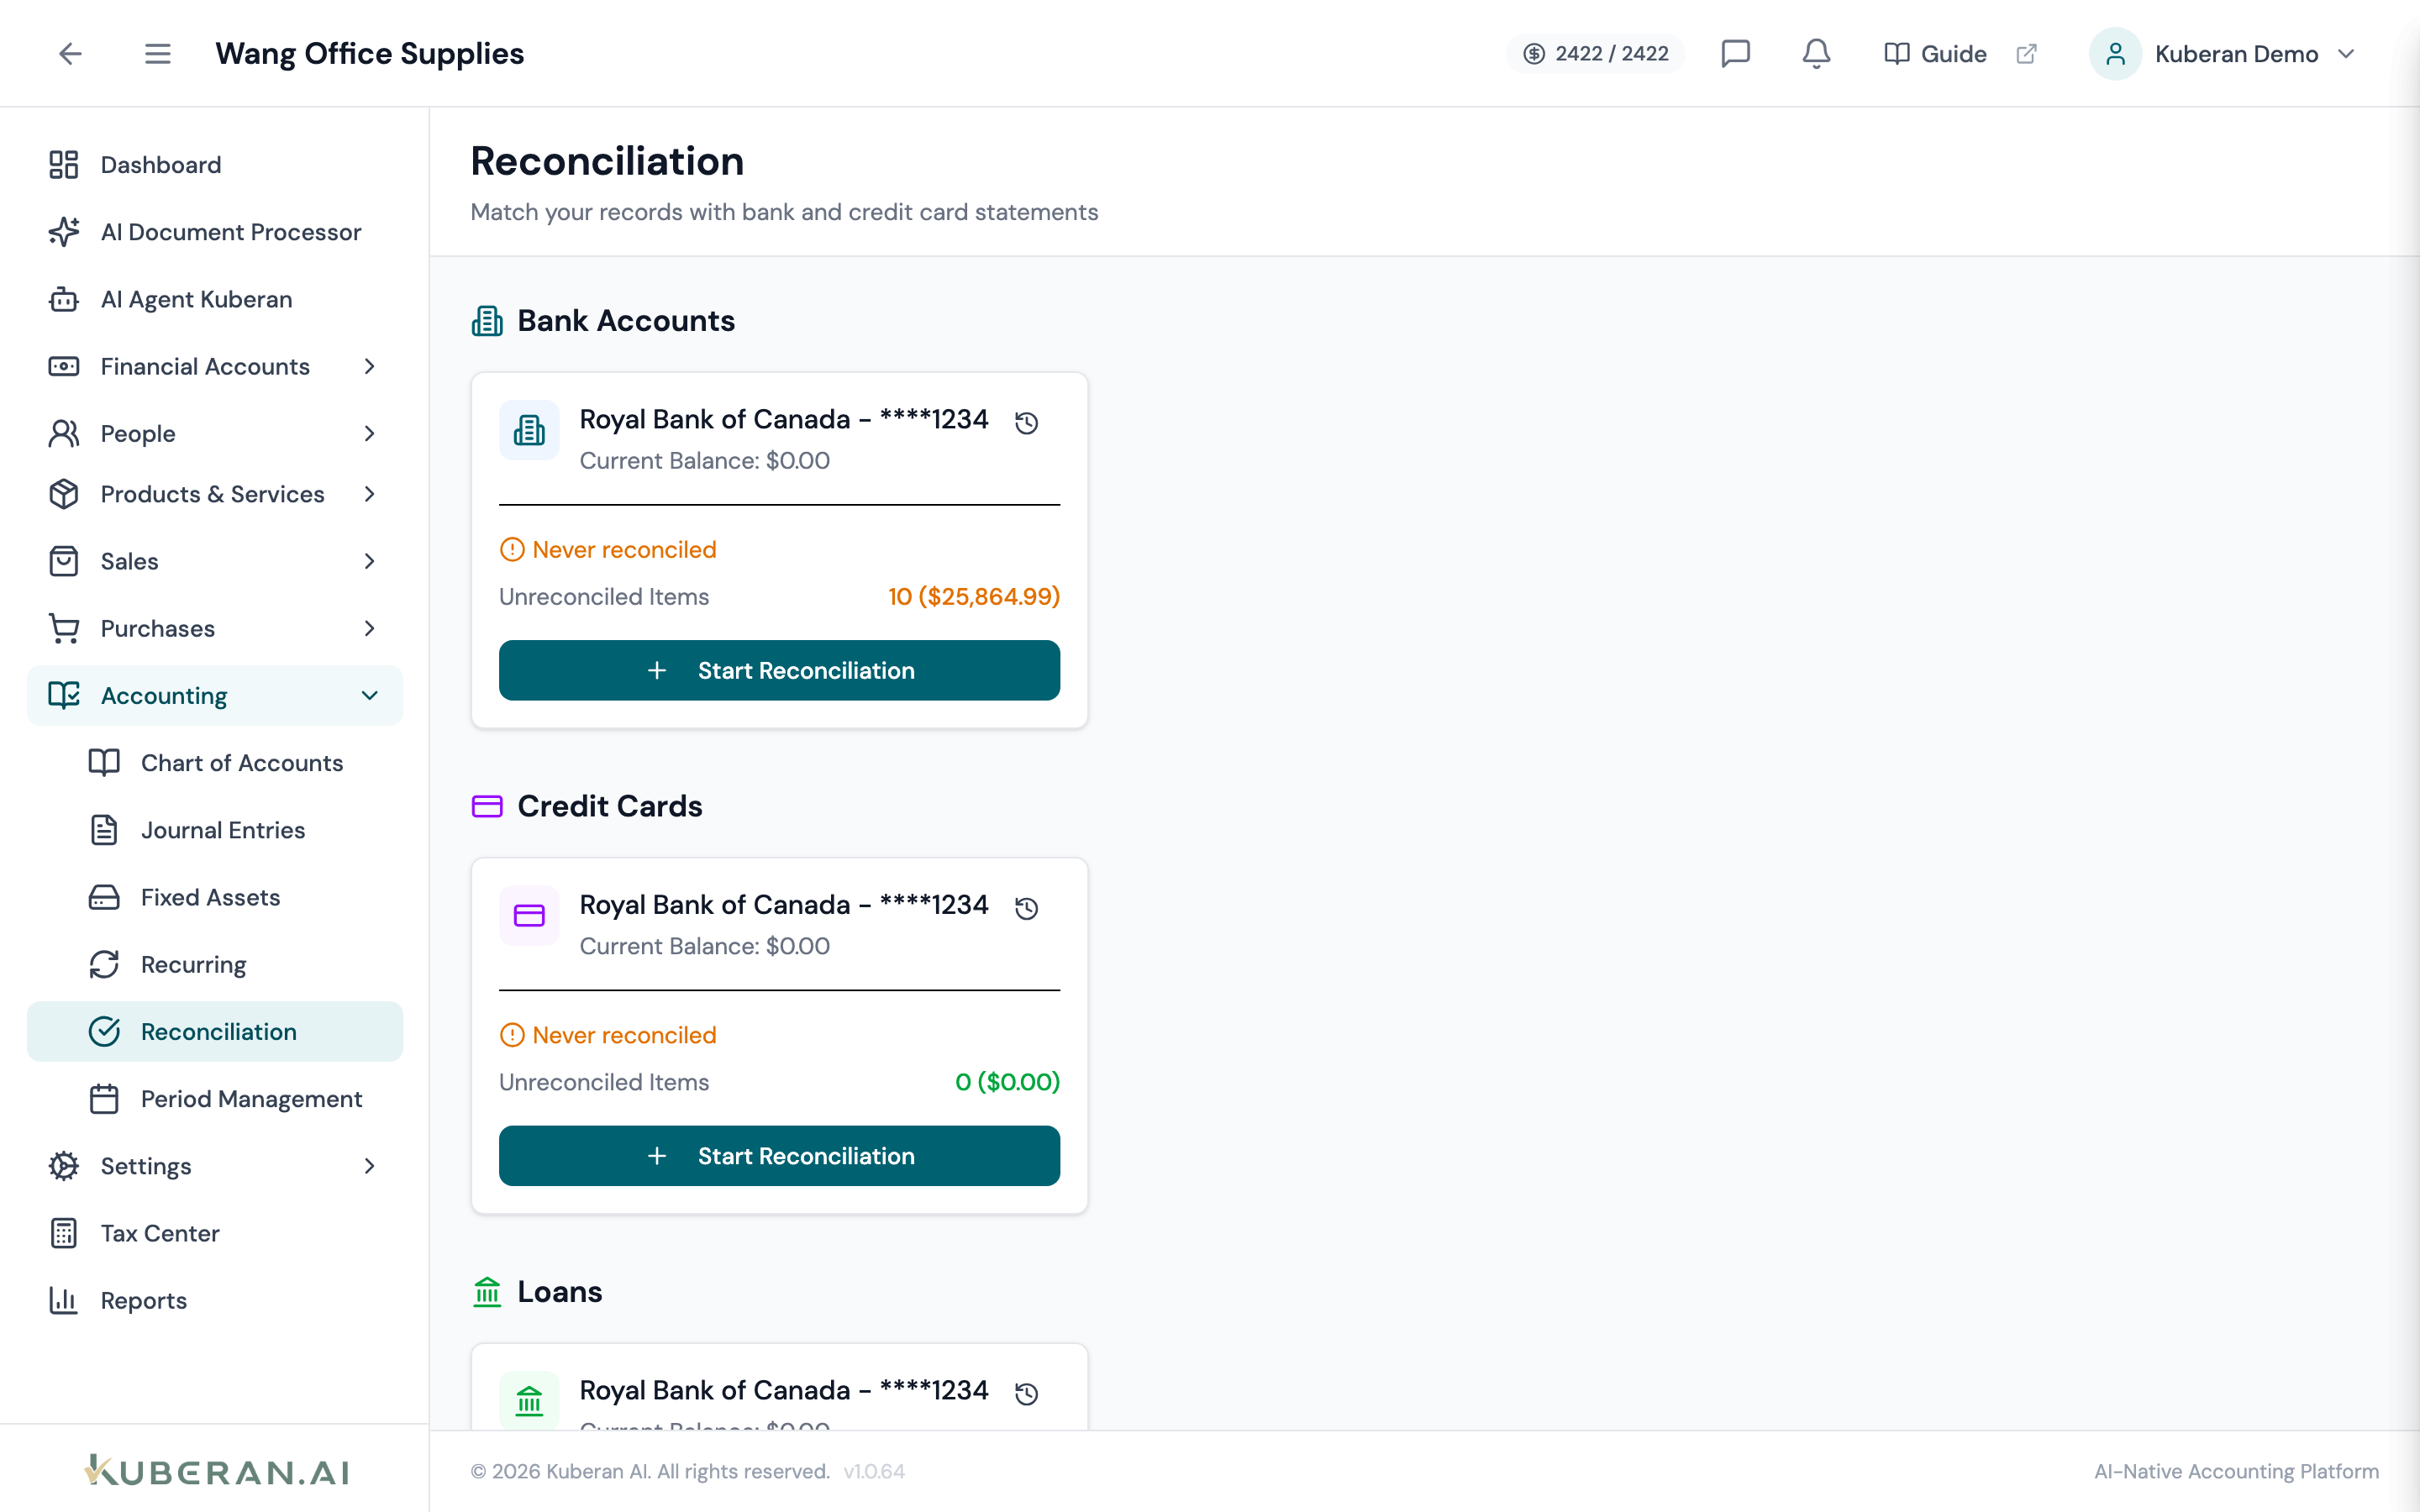Click the Wang Office Supplies company title
2420x1512 pixels.
pos(369,54)
